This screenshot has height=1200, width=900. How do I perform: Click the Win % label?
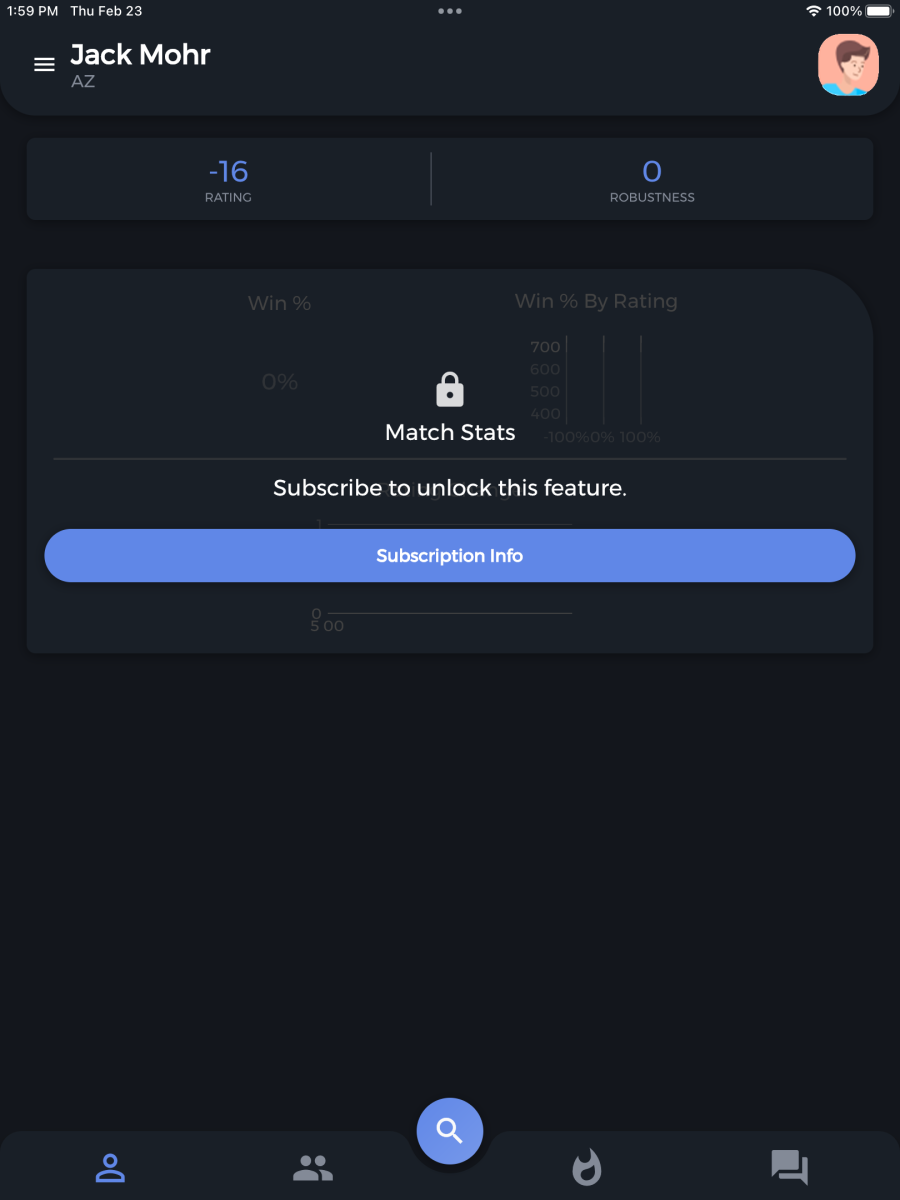[279, 303]
